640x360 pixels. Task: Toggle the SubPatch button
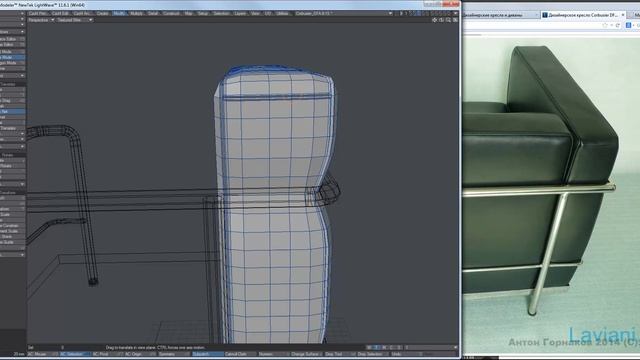(207, 354)
